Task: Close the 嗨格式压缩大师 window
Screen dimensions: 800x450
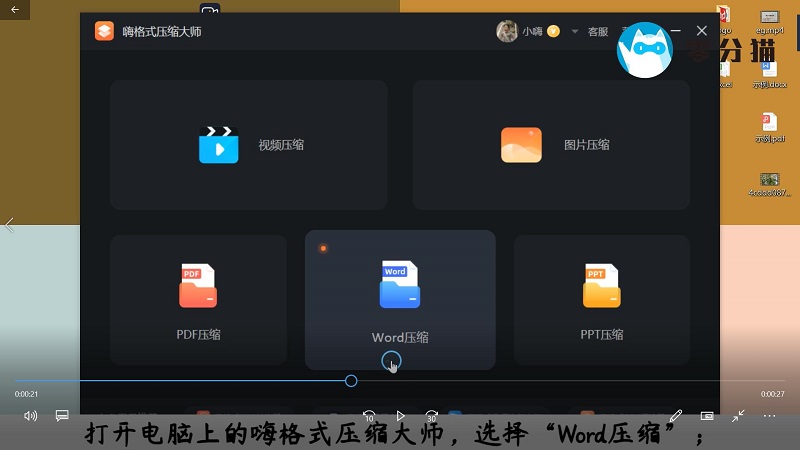Action: 702,31
